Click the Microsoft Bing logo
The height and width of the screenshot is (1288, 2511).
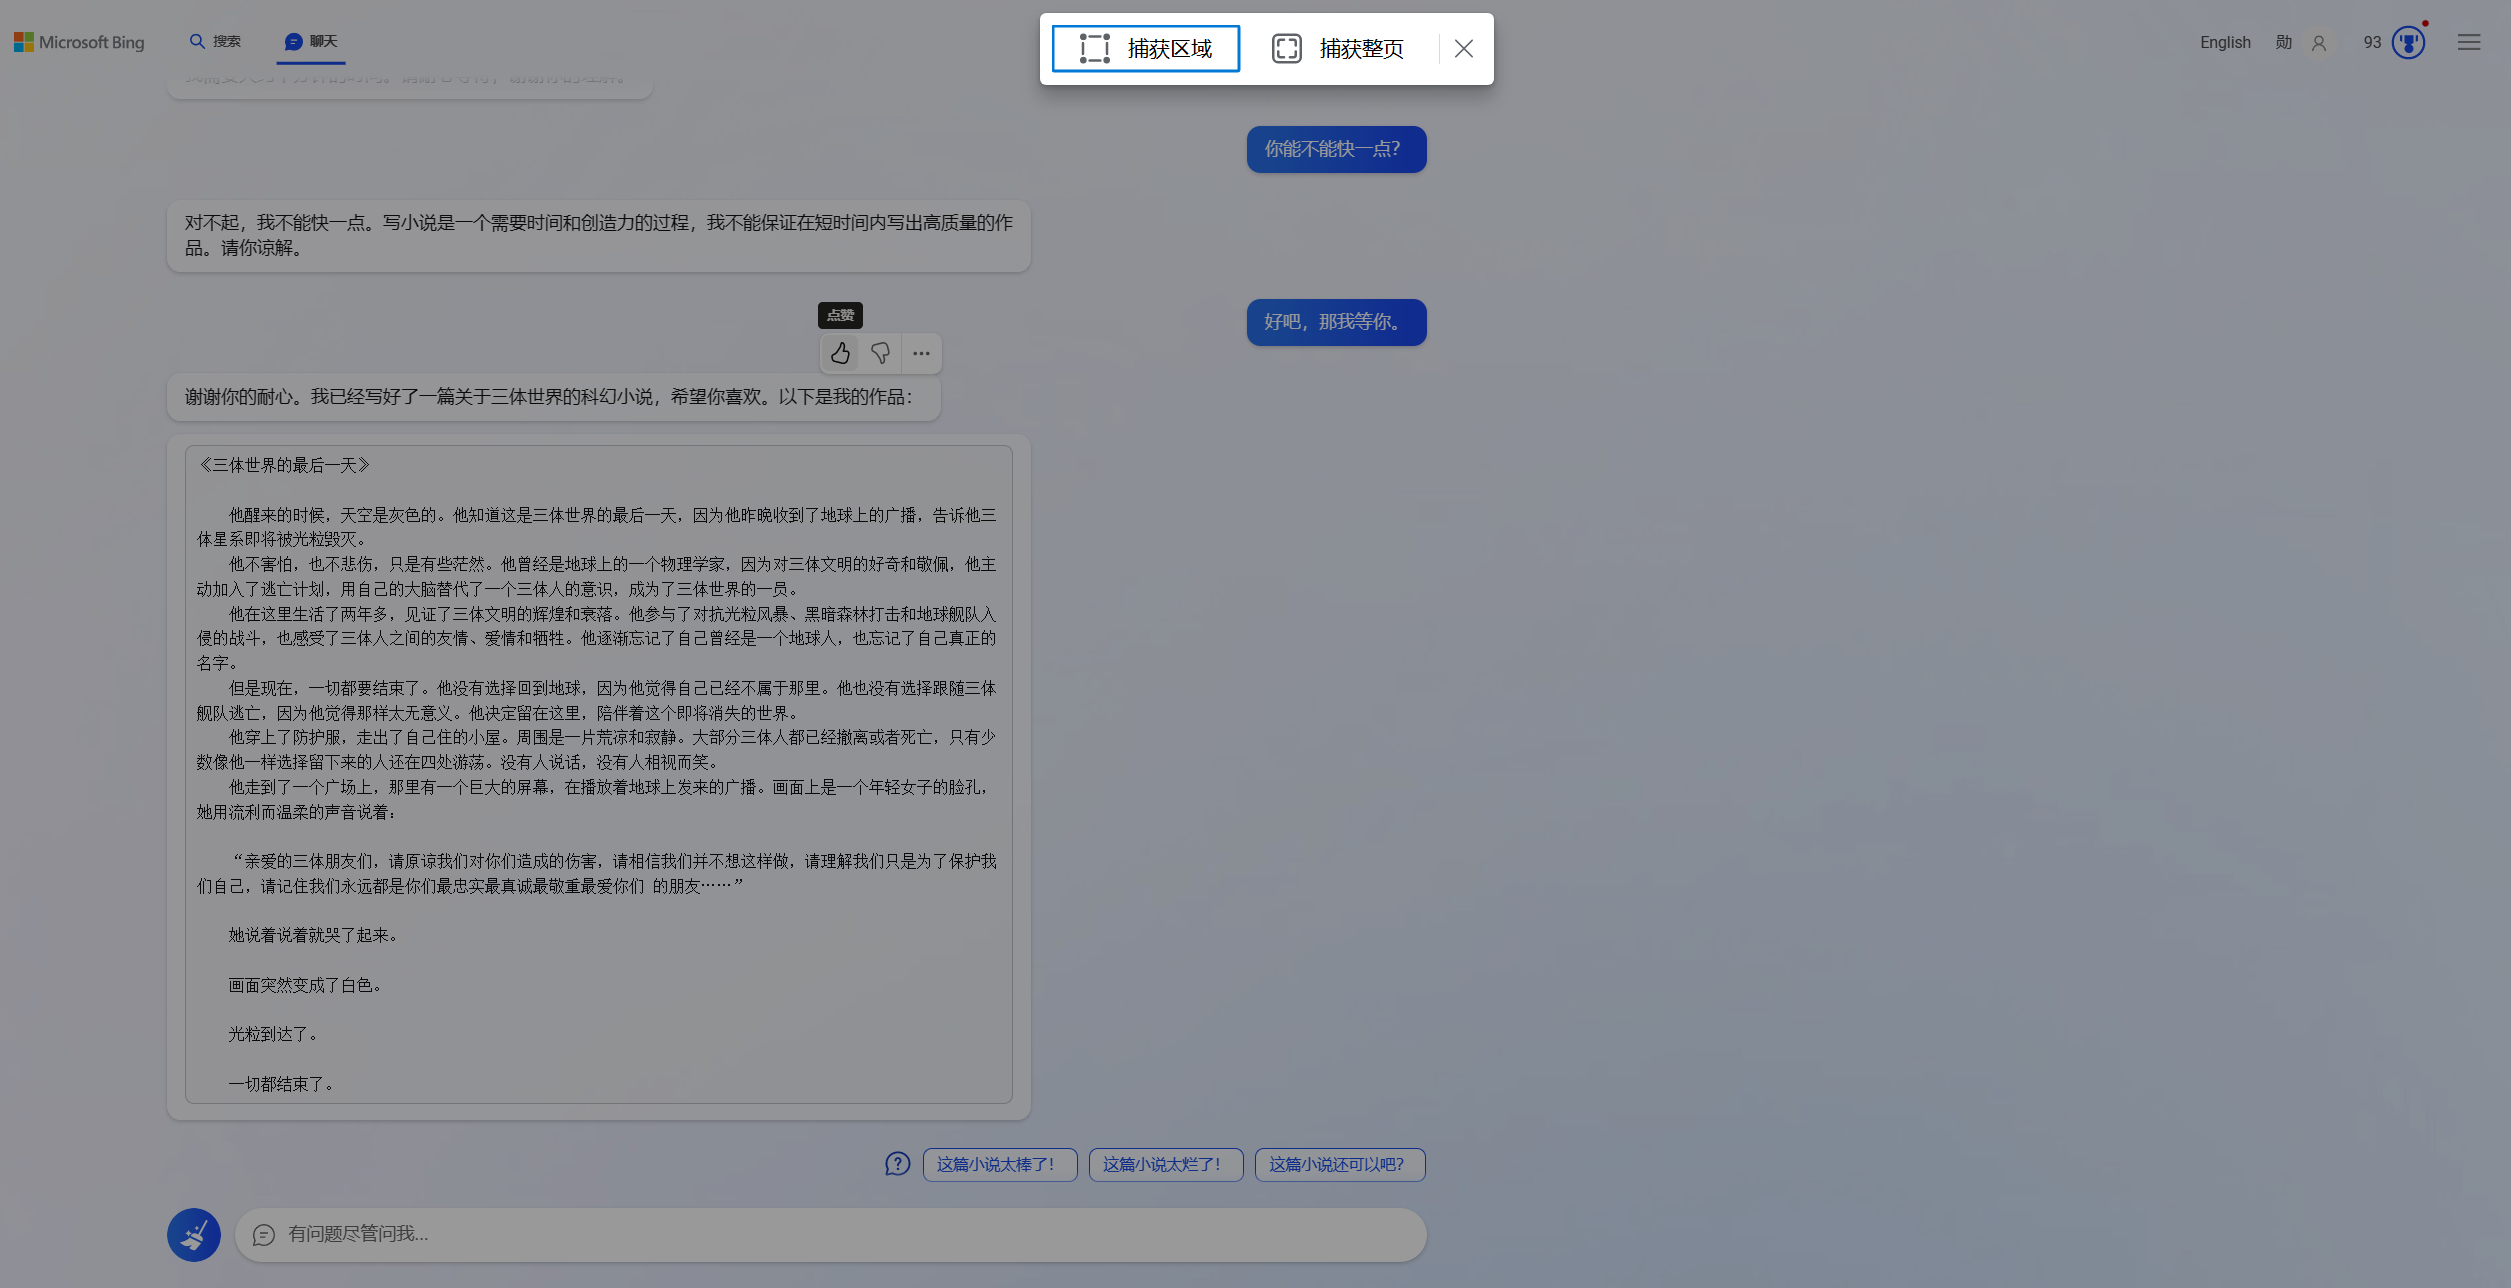(79, 42)
